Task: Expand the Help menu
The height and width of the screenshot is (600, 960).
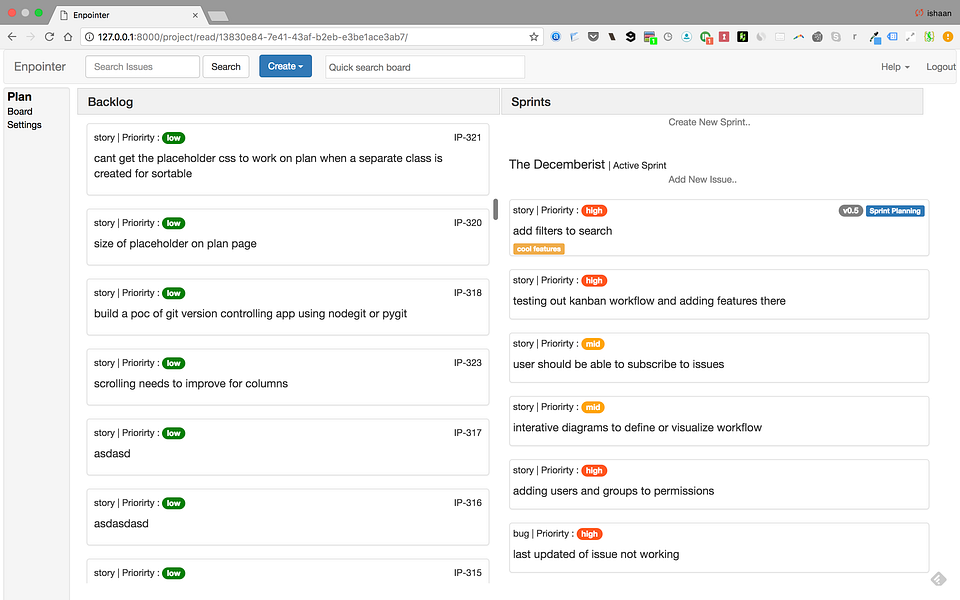Action: [895, 67]
